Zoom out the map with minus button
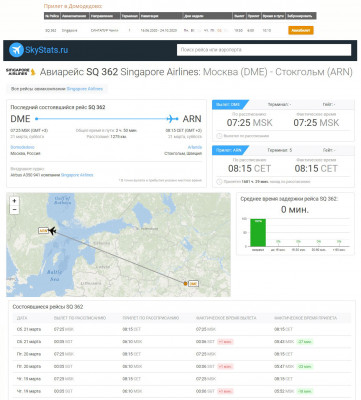361x400 pixels. click(x=14, y=210)
